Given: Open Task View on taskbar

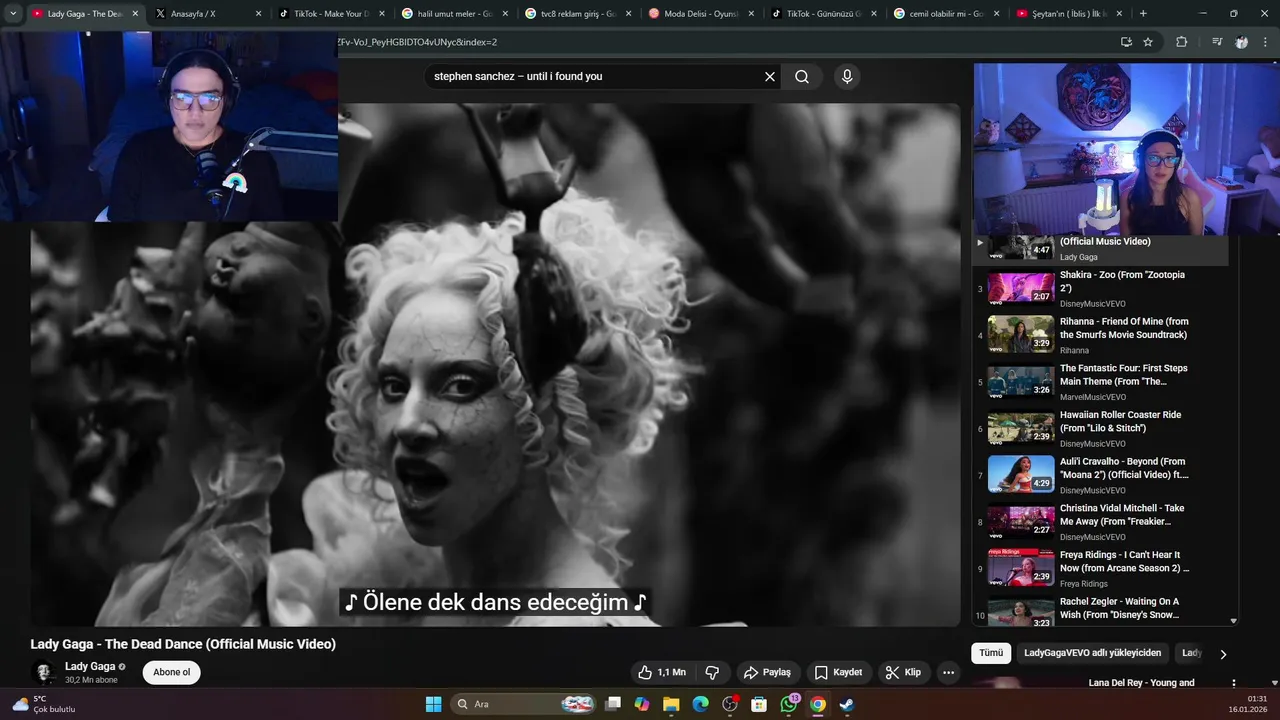Looking at the screenshot, I should (x=613, y=704).
